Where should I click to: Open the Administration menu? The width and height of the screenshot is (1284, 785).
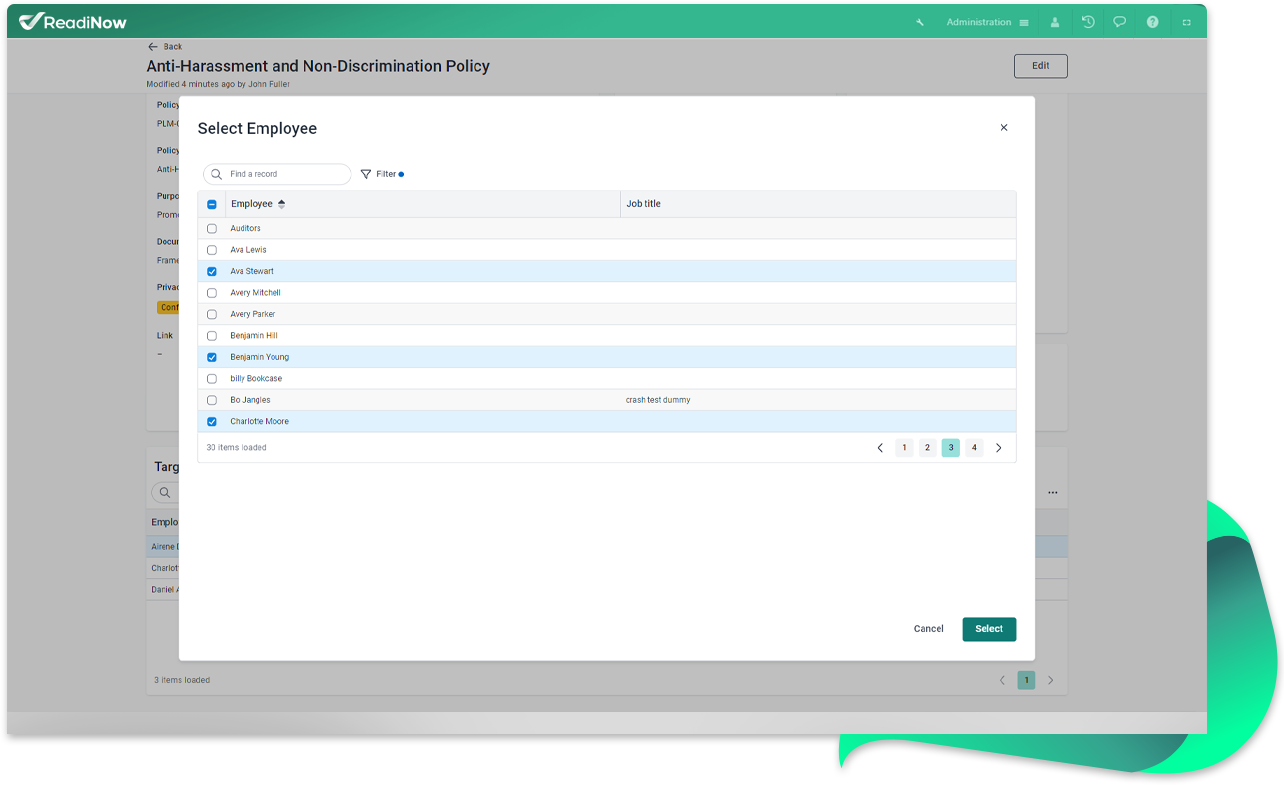point(987,22)
